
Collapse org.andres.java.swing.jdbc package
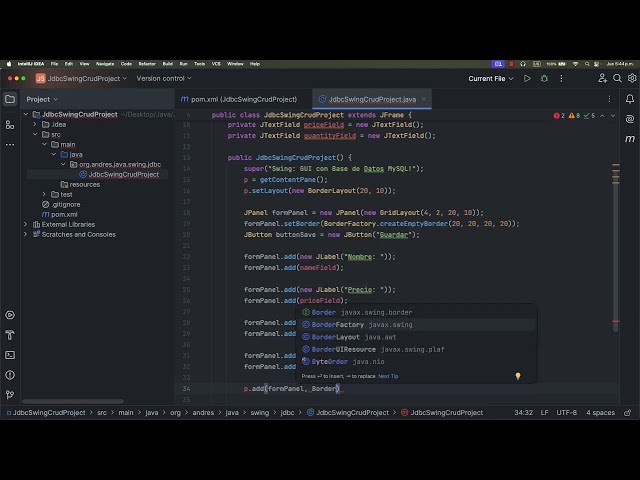(63, 164)
